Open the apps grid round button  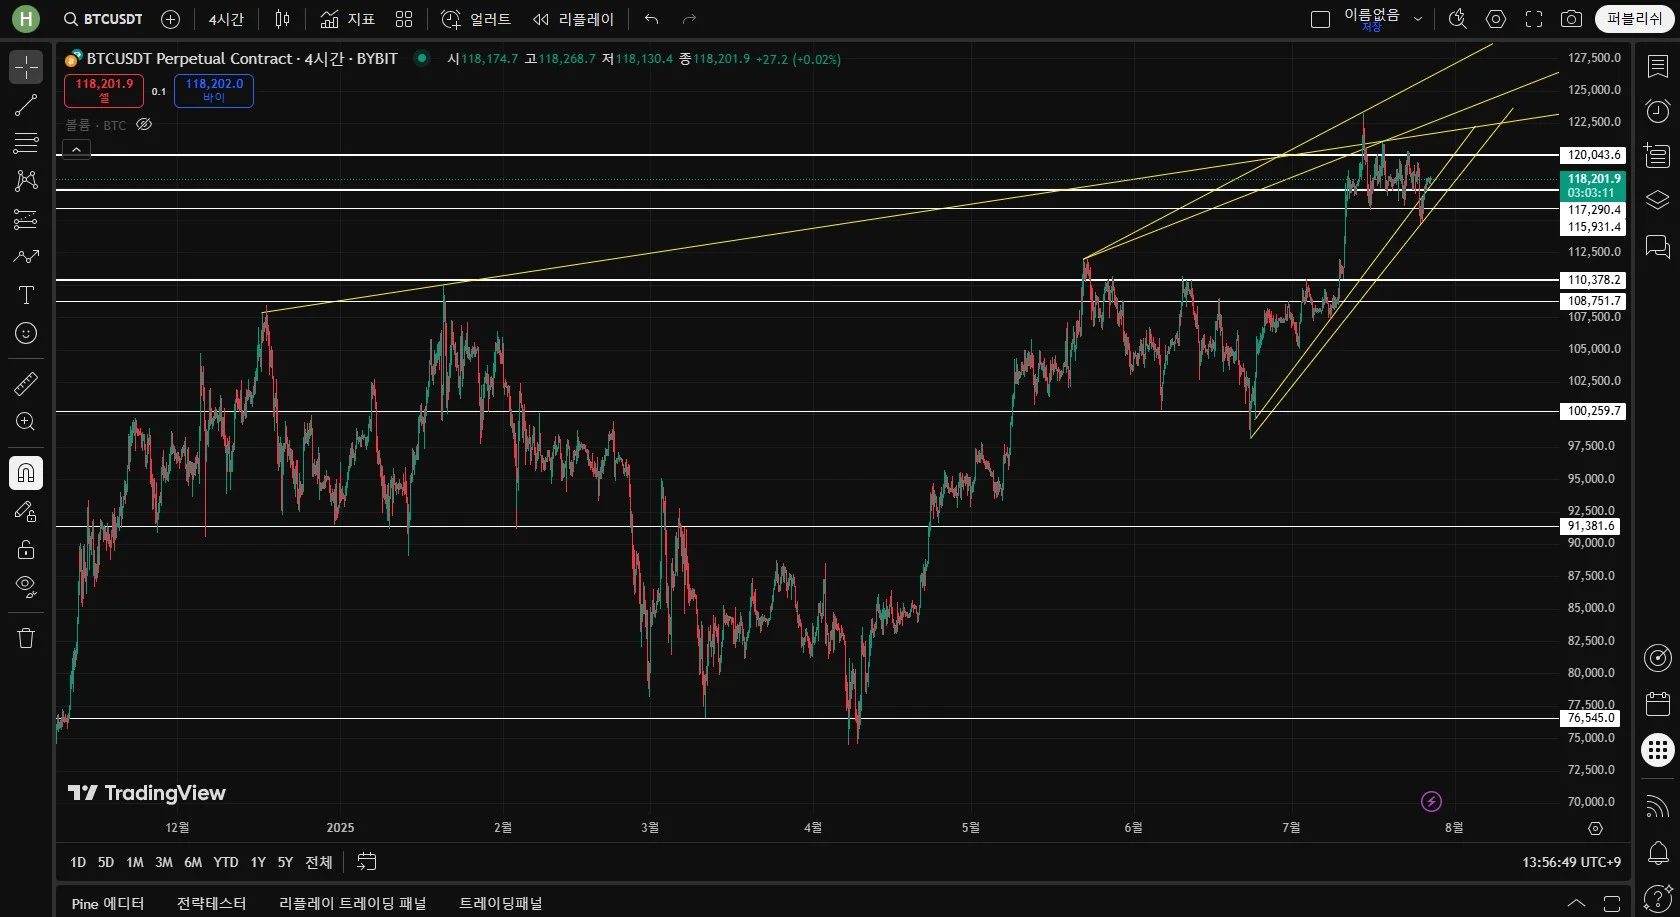point(1658,750)
